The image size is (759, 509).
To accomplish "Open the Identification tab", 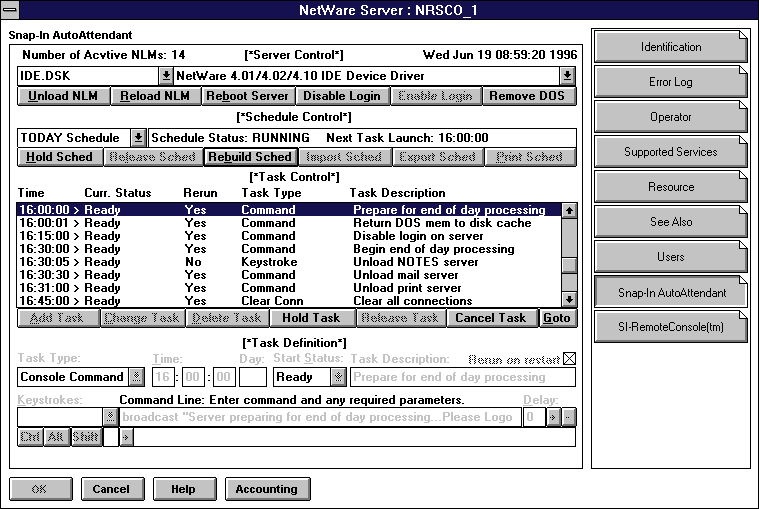I will coord(670,46).
